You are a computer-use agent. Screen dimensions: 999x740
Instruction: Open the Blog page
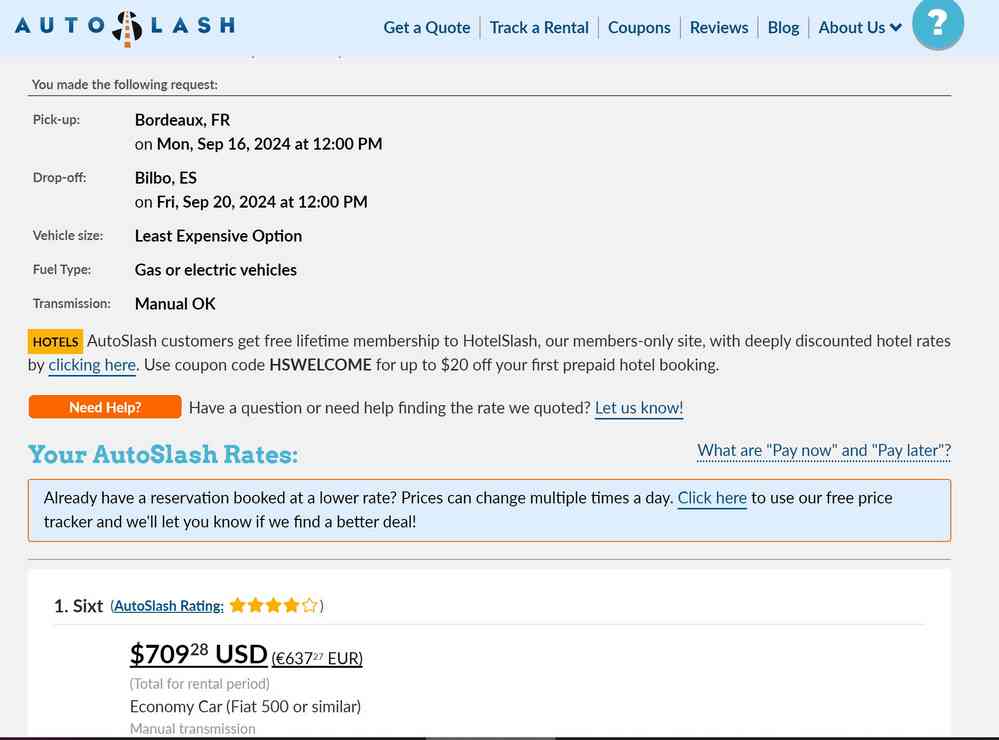pyautogui.click(x=783, y=27)
